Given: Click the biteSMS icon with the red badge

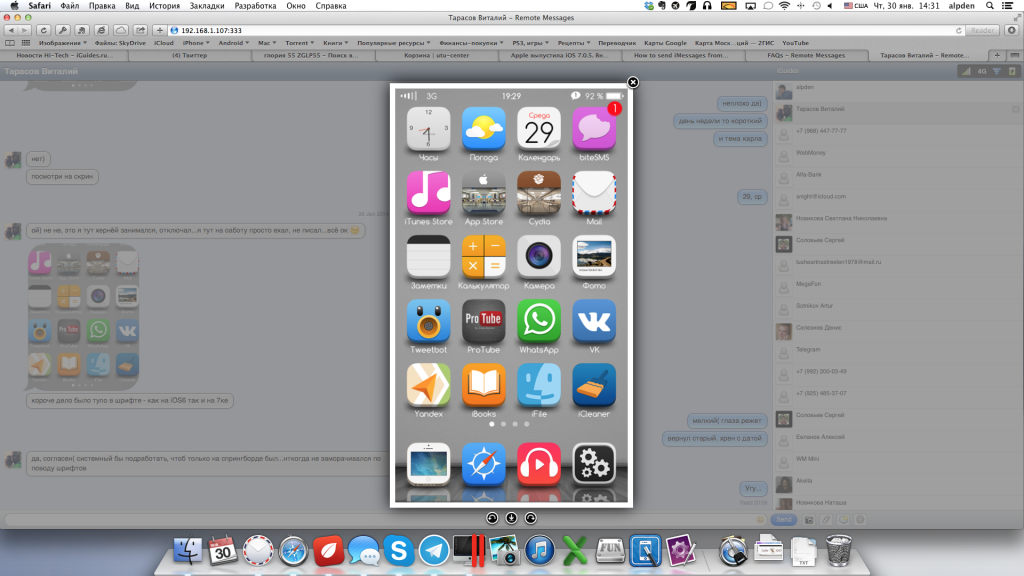Looking at the screenshot, I should point(593,130).
